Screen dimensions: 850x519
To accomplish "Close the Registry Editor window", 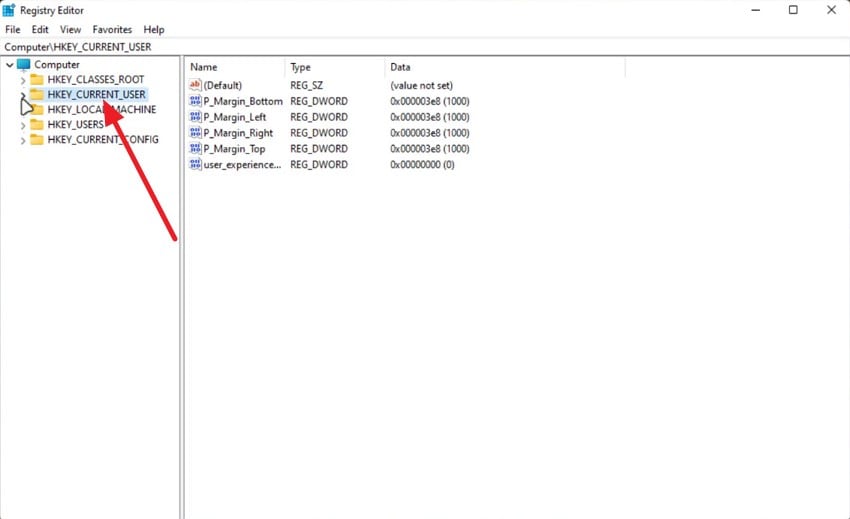I will click(831, 10).
